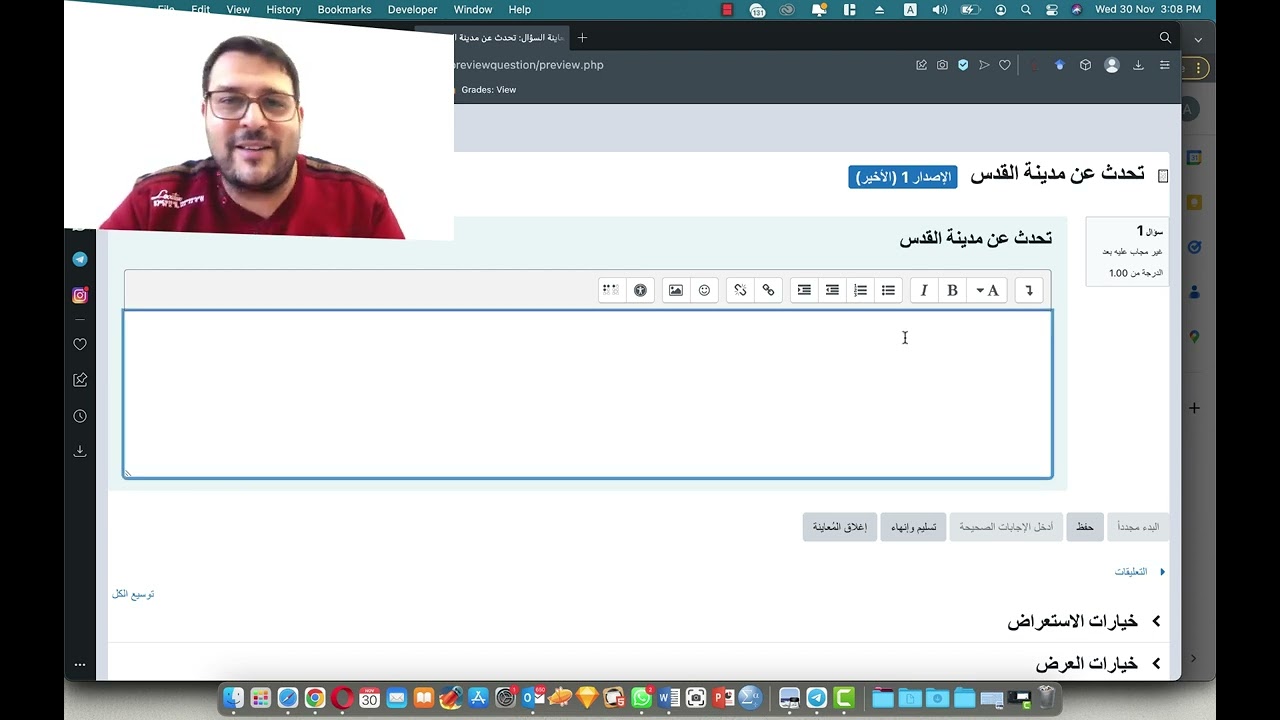The height and width of the screenshot is (720, 1280).
Task: Open the browser downloads arrow icon
Action: [x=1138, y=65]
